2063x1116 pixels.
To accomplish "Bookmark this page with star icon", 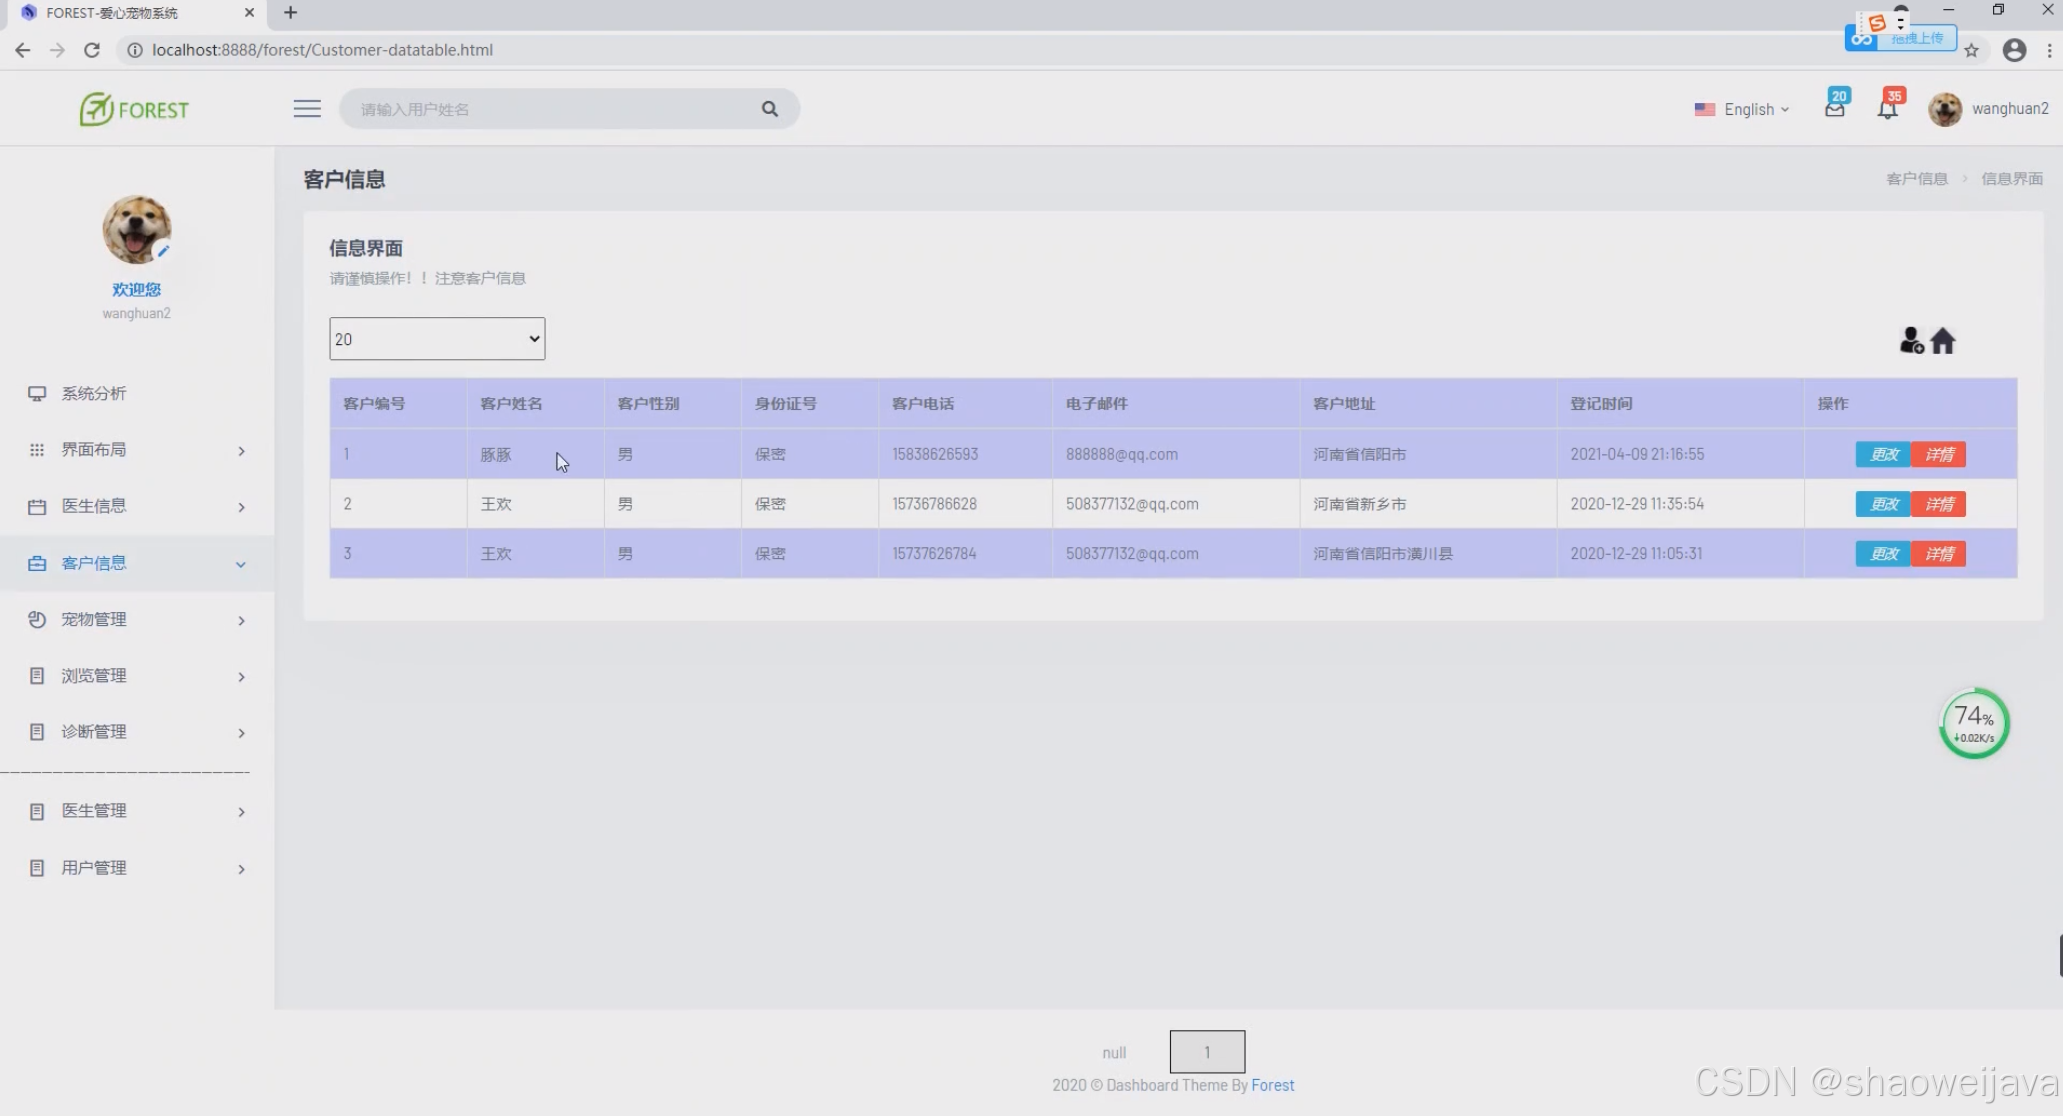I will tap(1971, 50).
